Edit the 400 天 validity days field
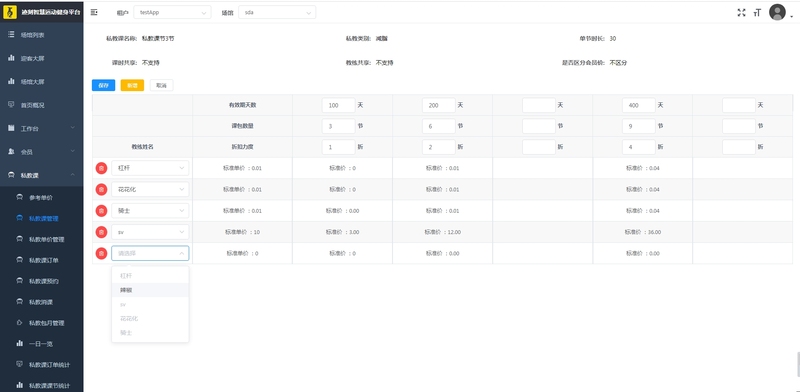The width and height of the screenshot is (800, 392). click(639, 105)
